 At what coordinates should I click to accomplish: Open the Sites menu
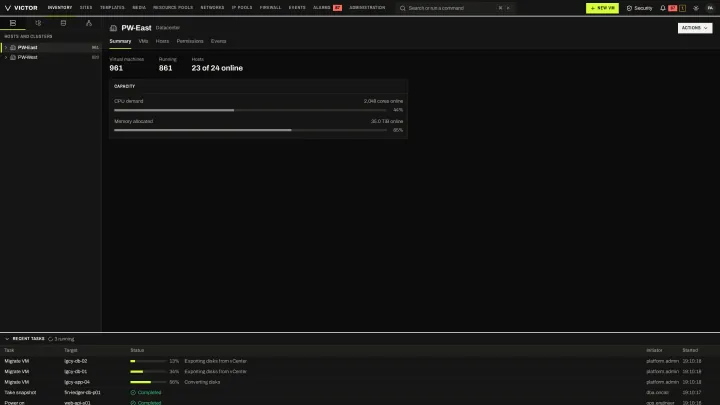click(86, 8)
